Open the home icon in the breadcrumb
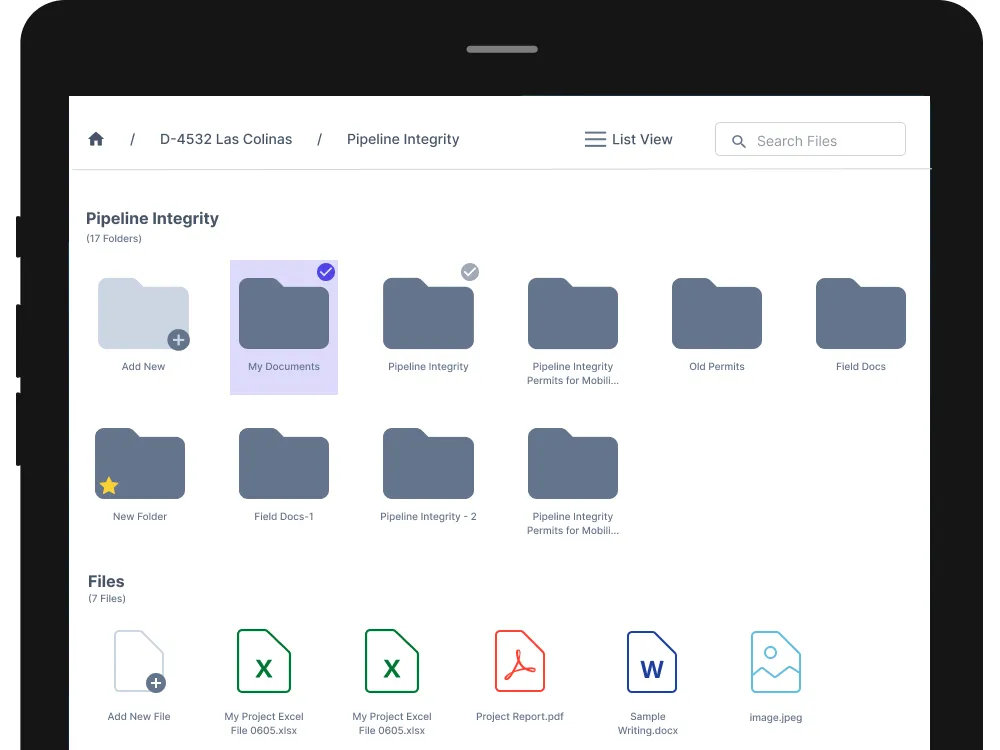This screenshot has width=1000, height=750. (x=95, y=138)
